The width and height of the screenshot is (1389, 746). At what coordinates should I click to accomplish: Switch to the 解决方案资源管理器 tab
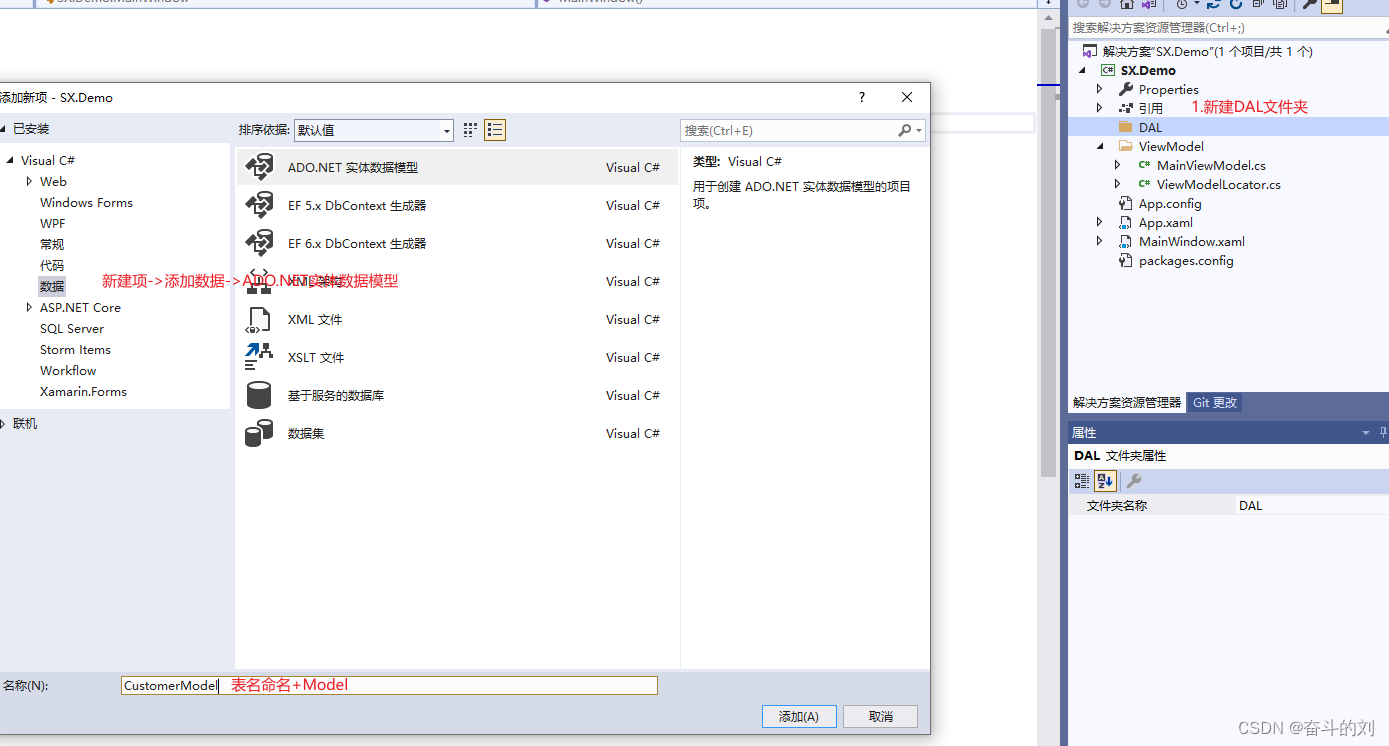pyautogui.click(x=1127, y=403)
